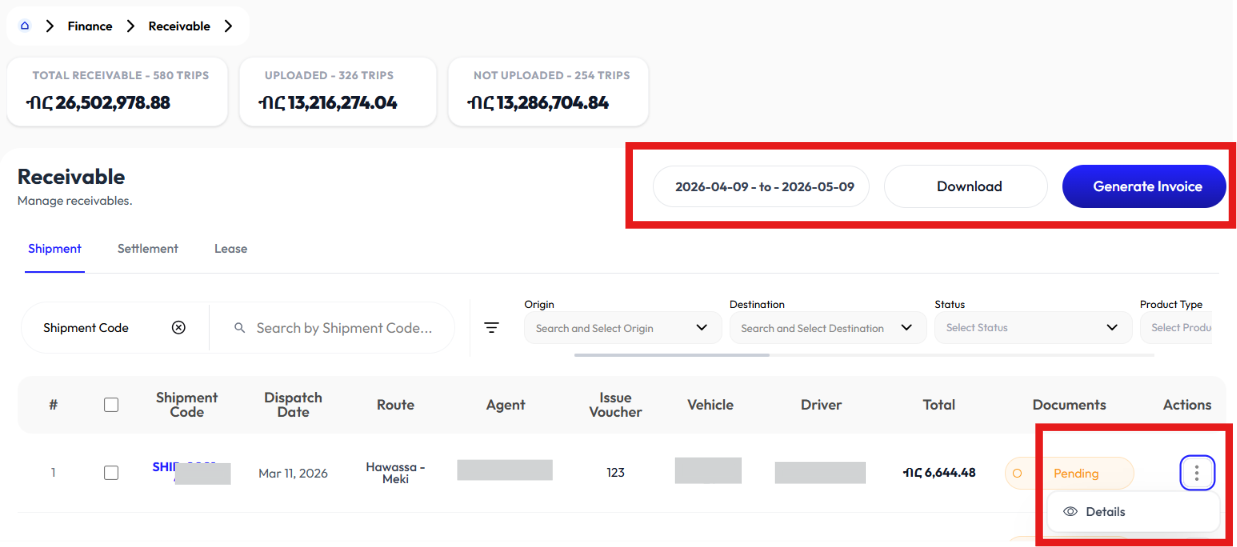Click the Driver column header
This screenshot has width=1237, height=547.
pos(821,405)
